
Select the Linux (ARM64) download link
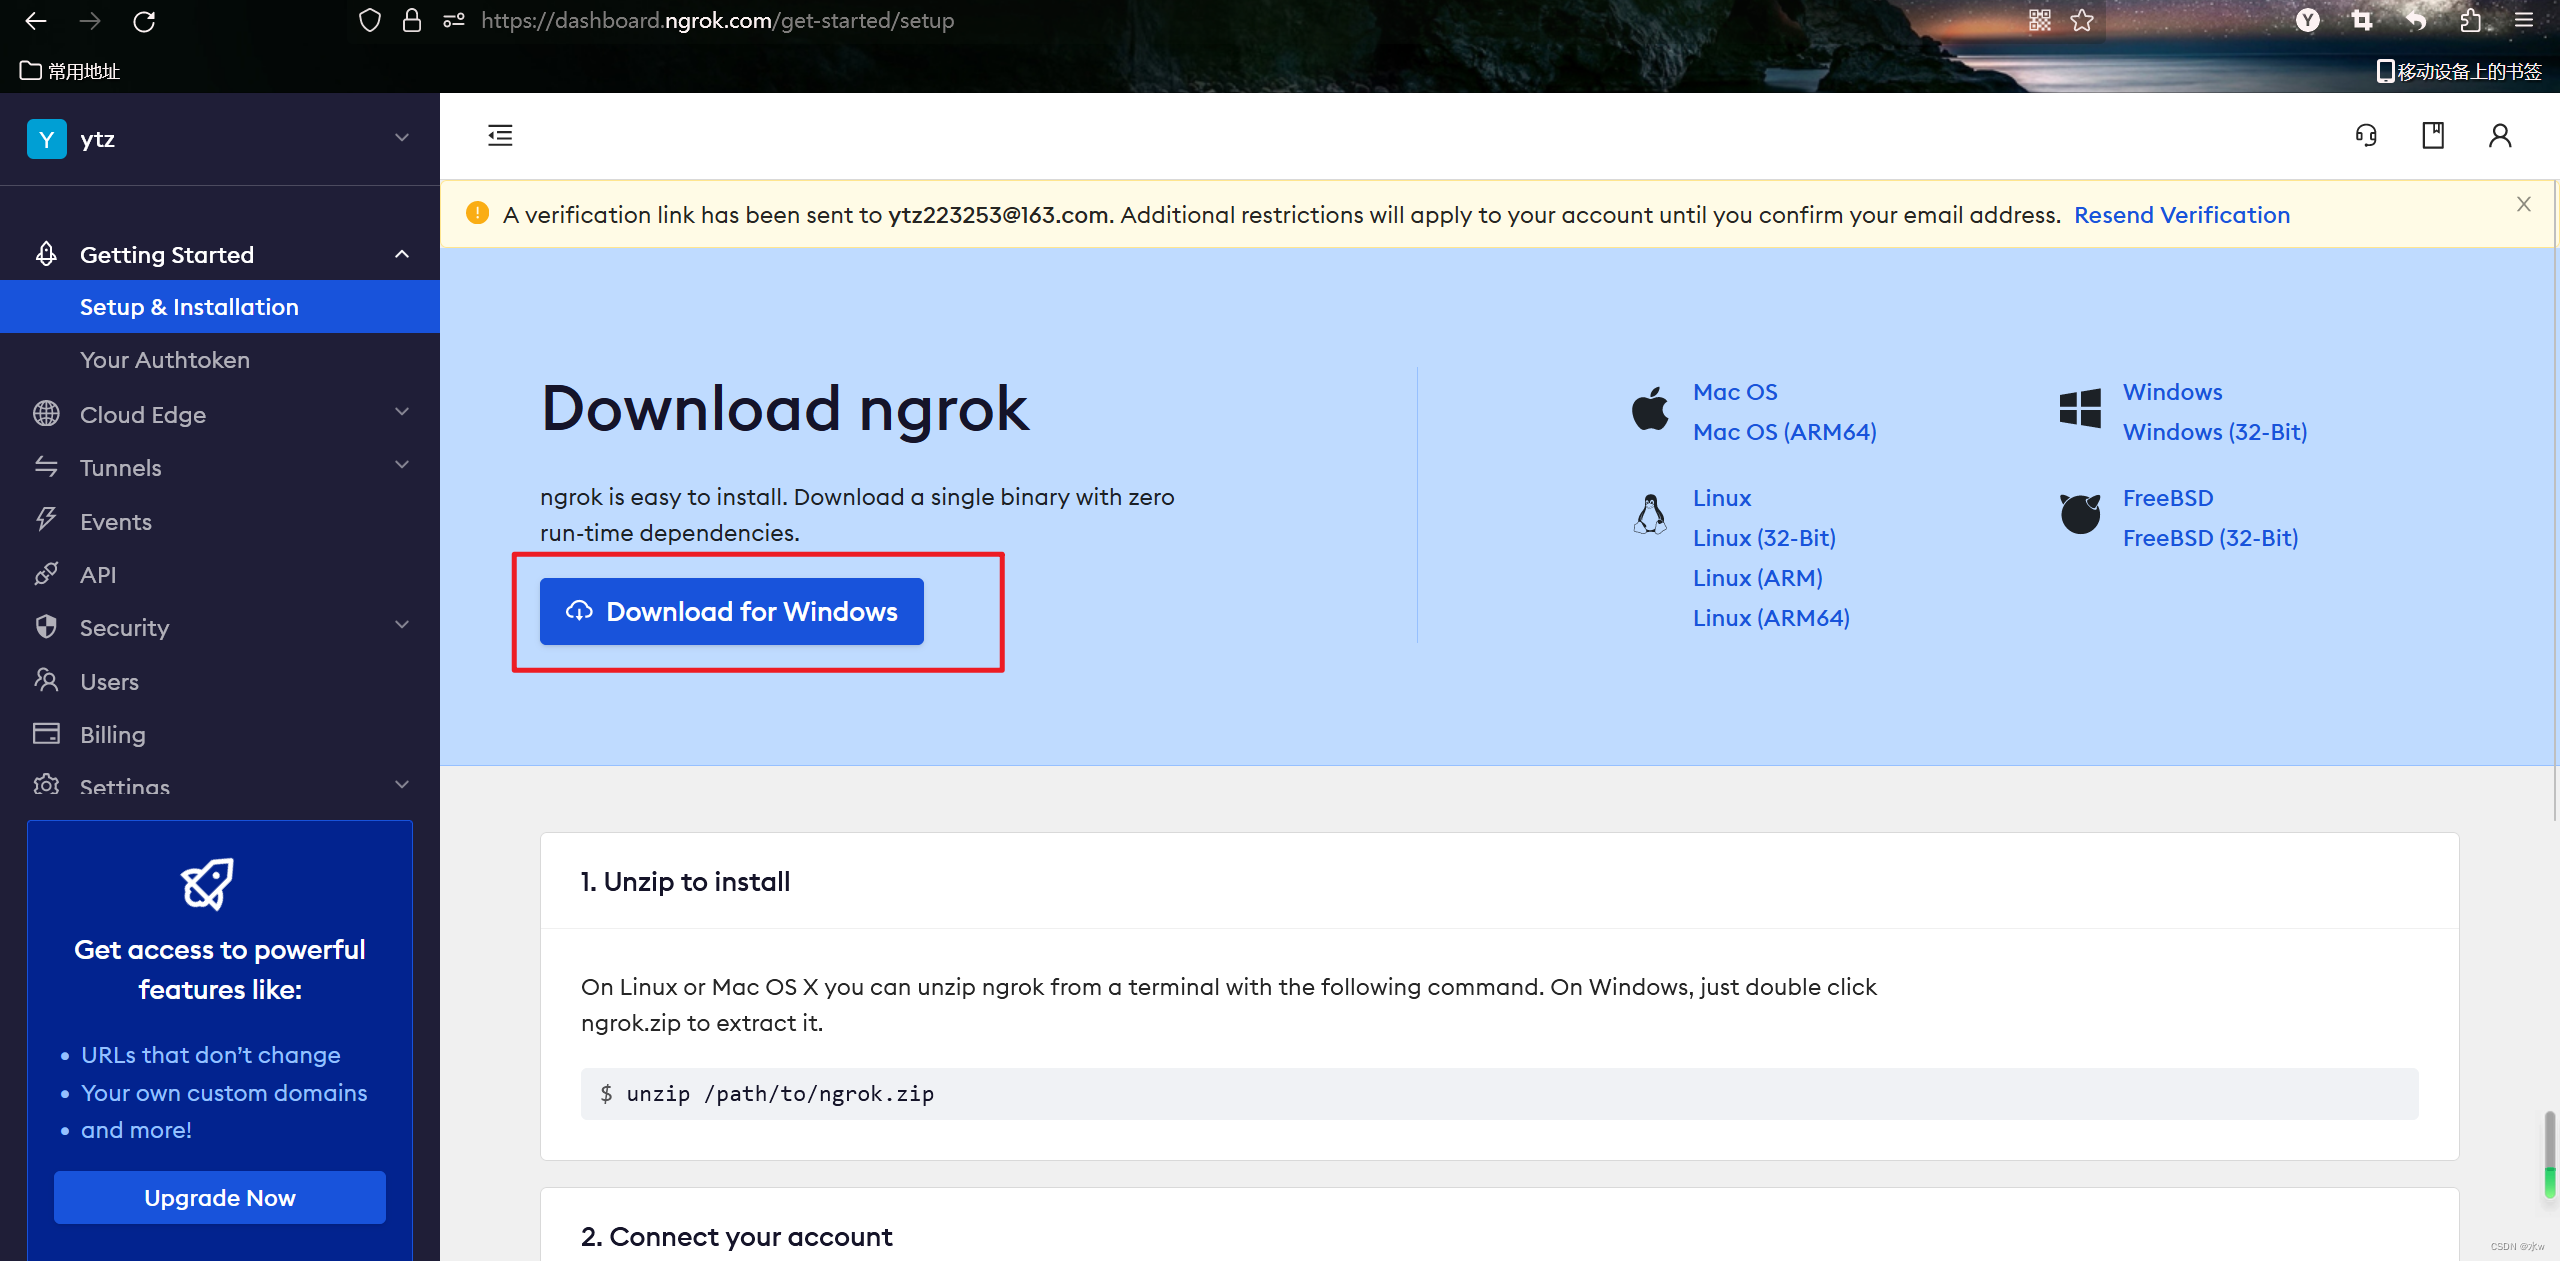(x=1771, y=618)
